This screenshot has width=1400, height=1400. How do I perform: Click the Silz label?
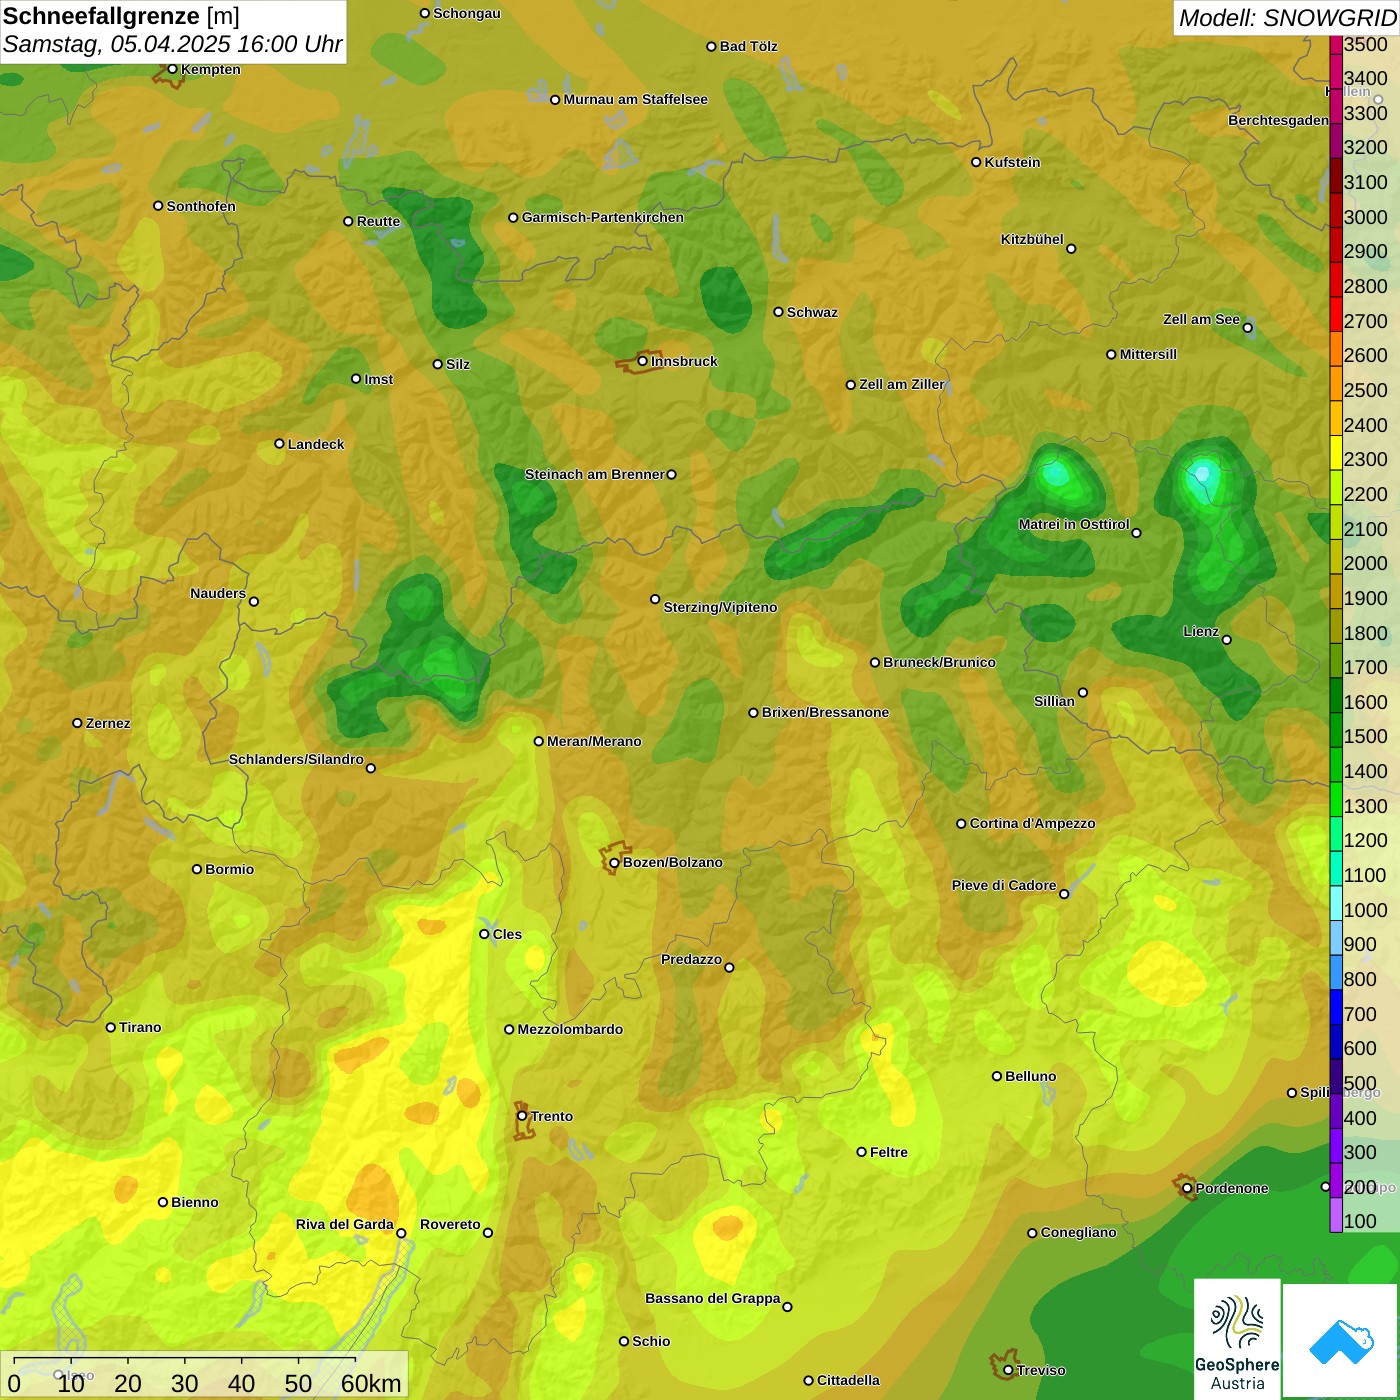pos(458,364)
